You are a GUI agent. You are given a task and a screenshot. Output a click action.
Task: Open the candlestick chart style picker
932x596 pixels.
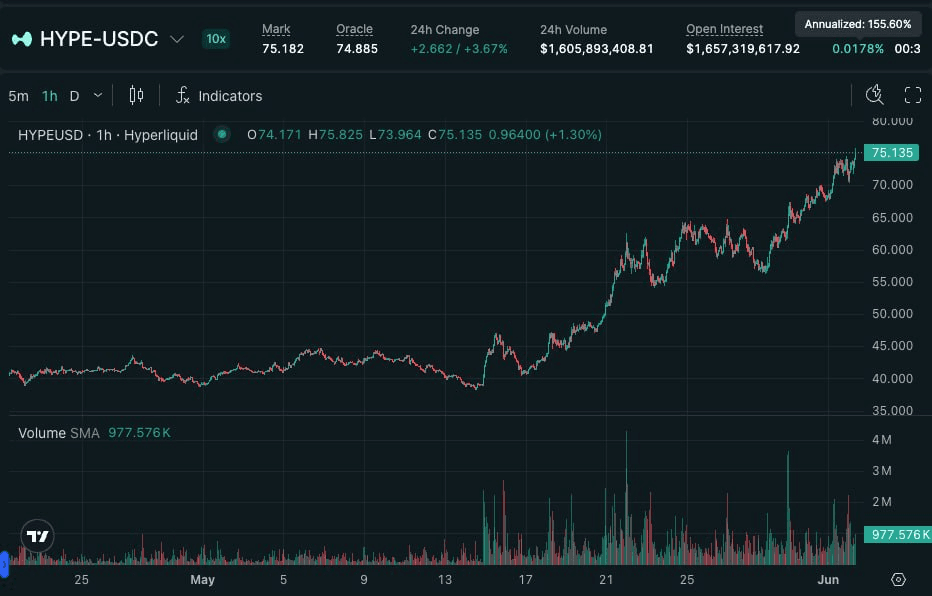click(x=136, y=95)
